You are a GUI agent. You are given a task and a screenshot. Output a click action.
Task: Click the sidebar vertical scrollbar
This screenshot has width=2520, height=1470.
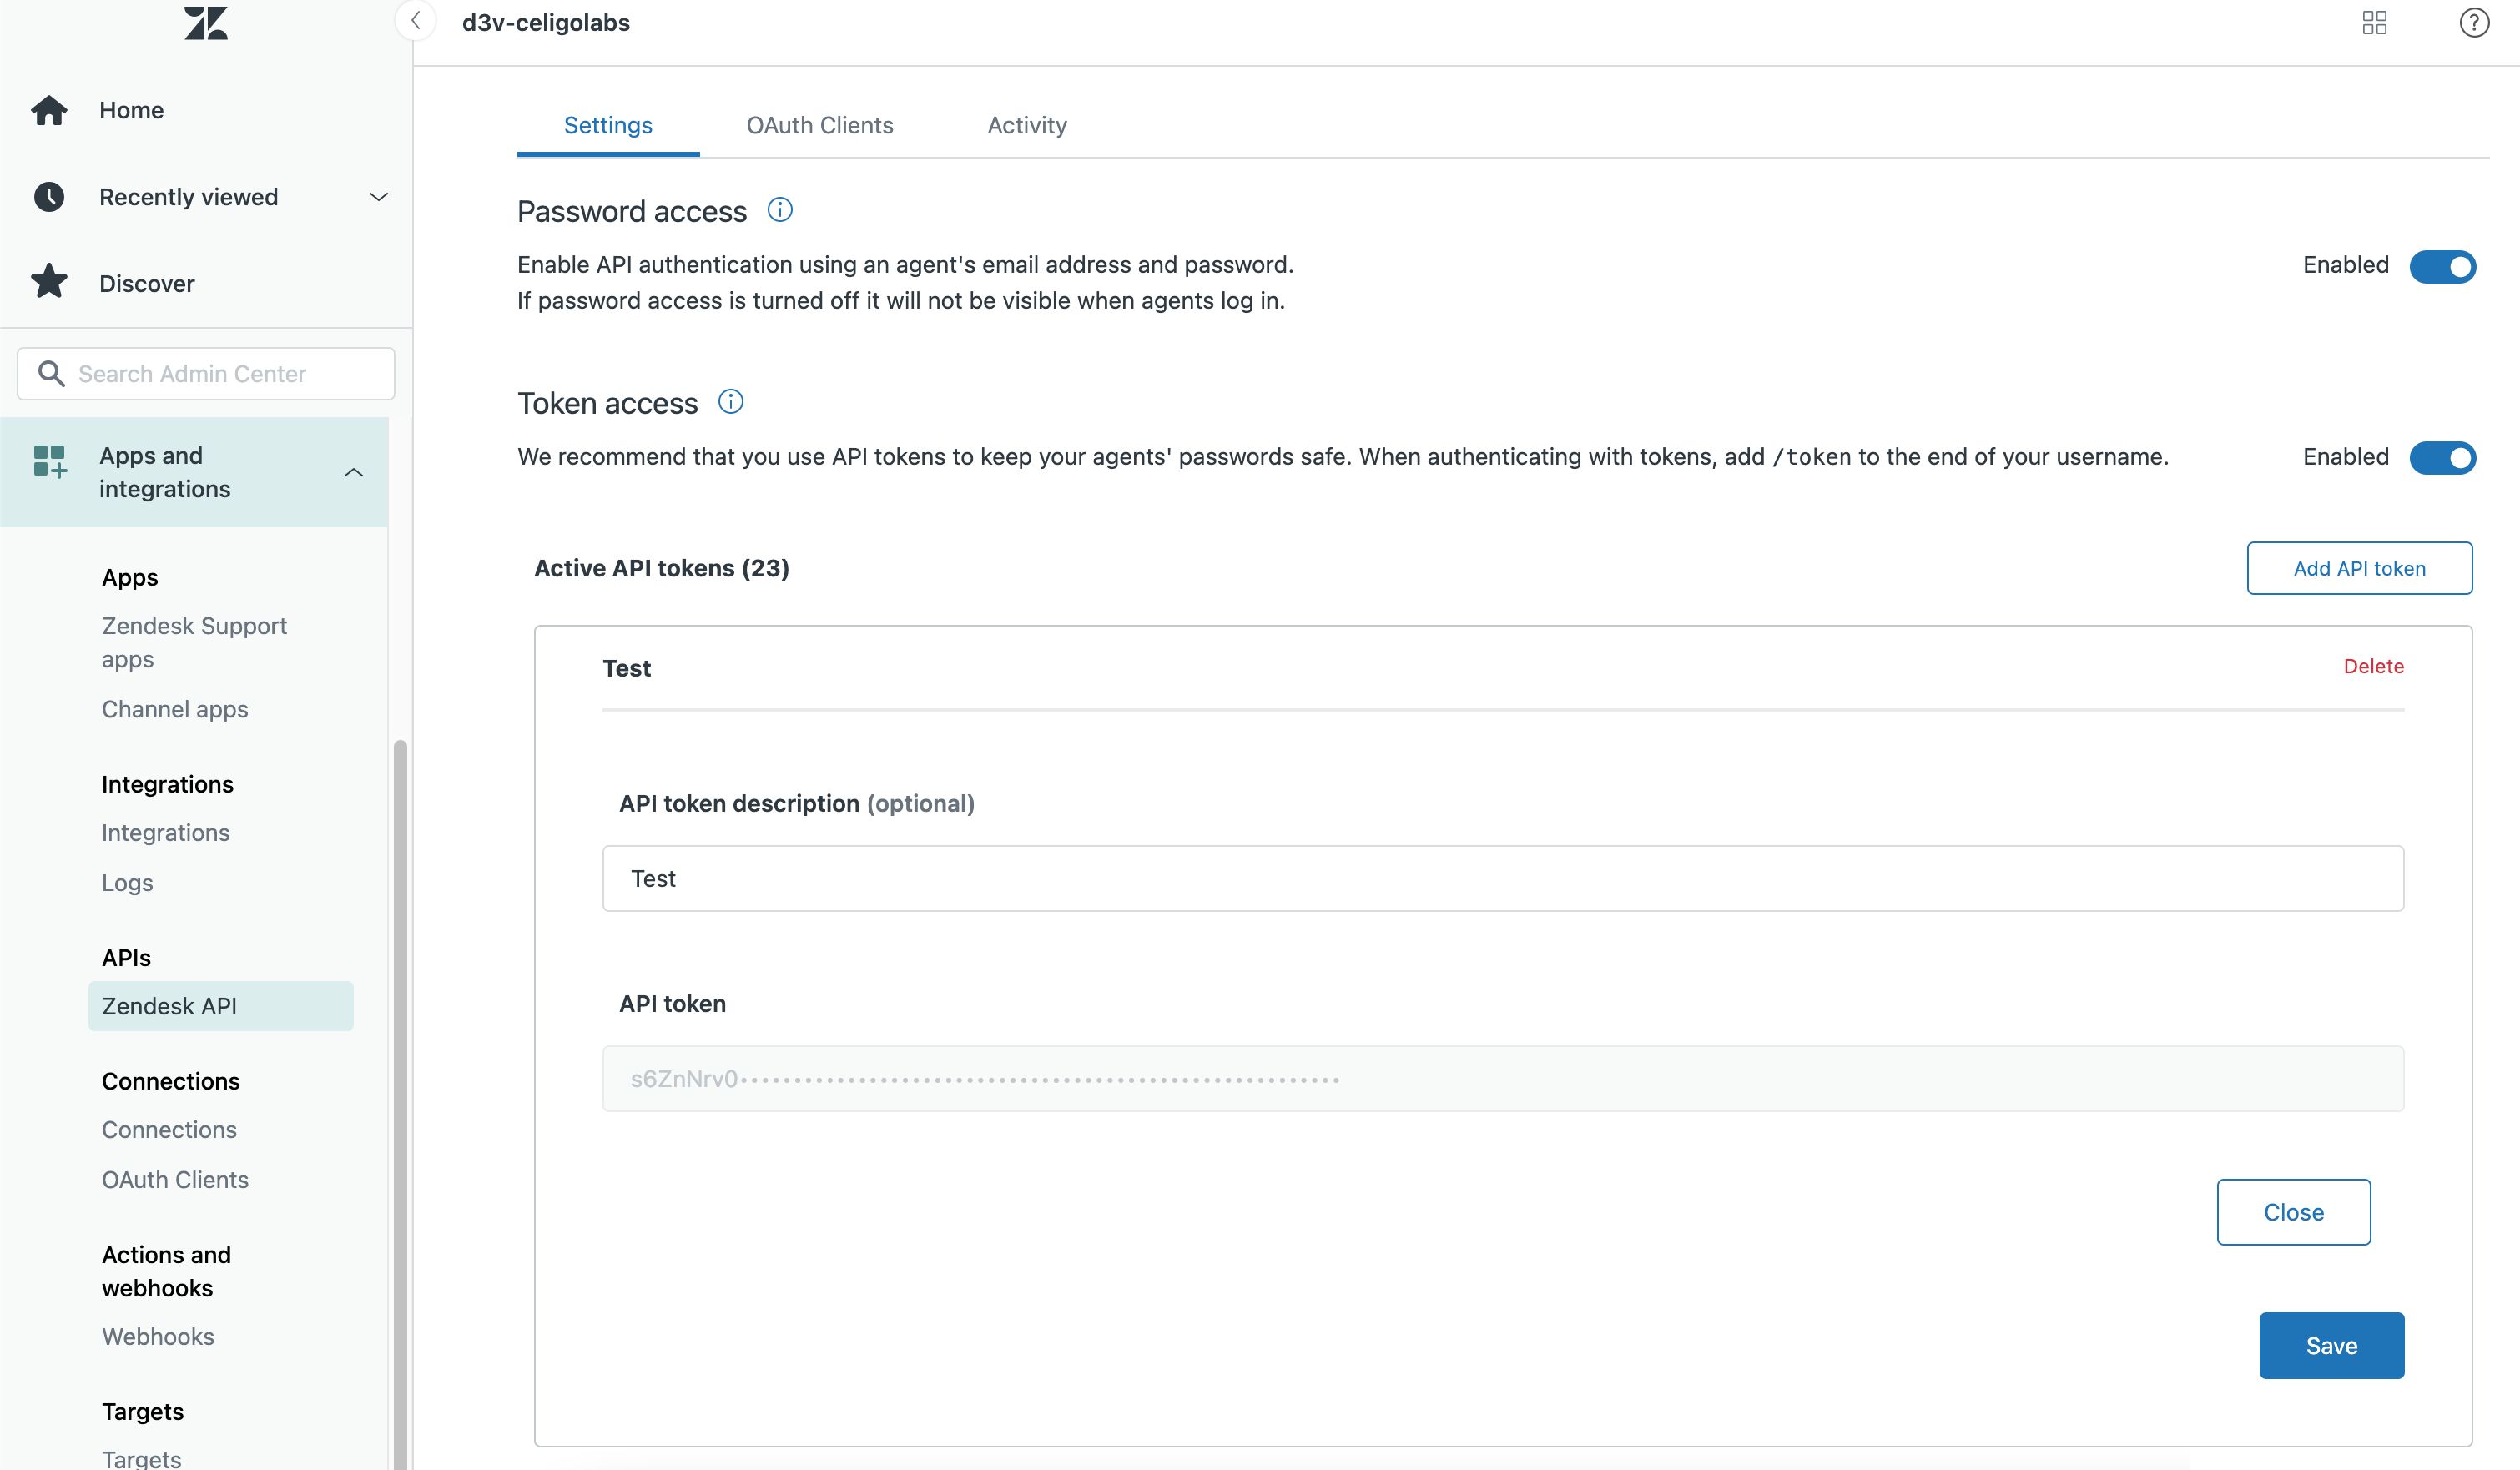(400, 1104)
